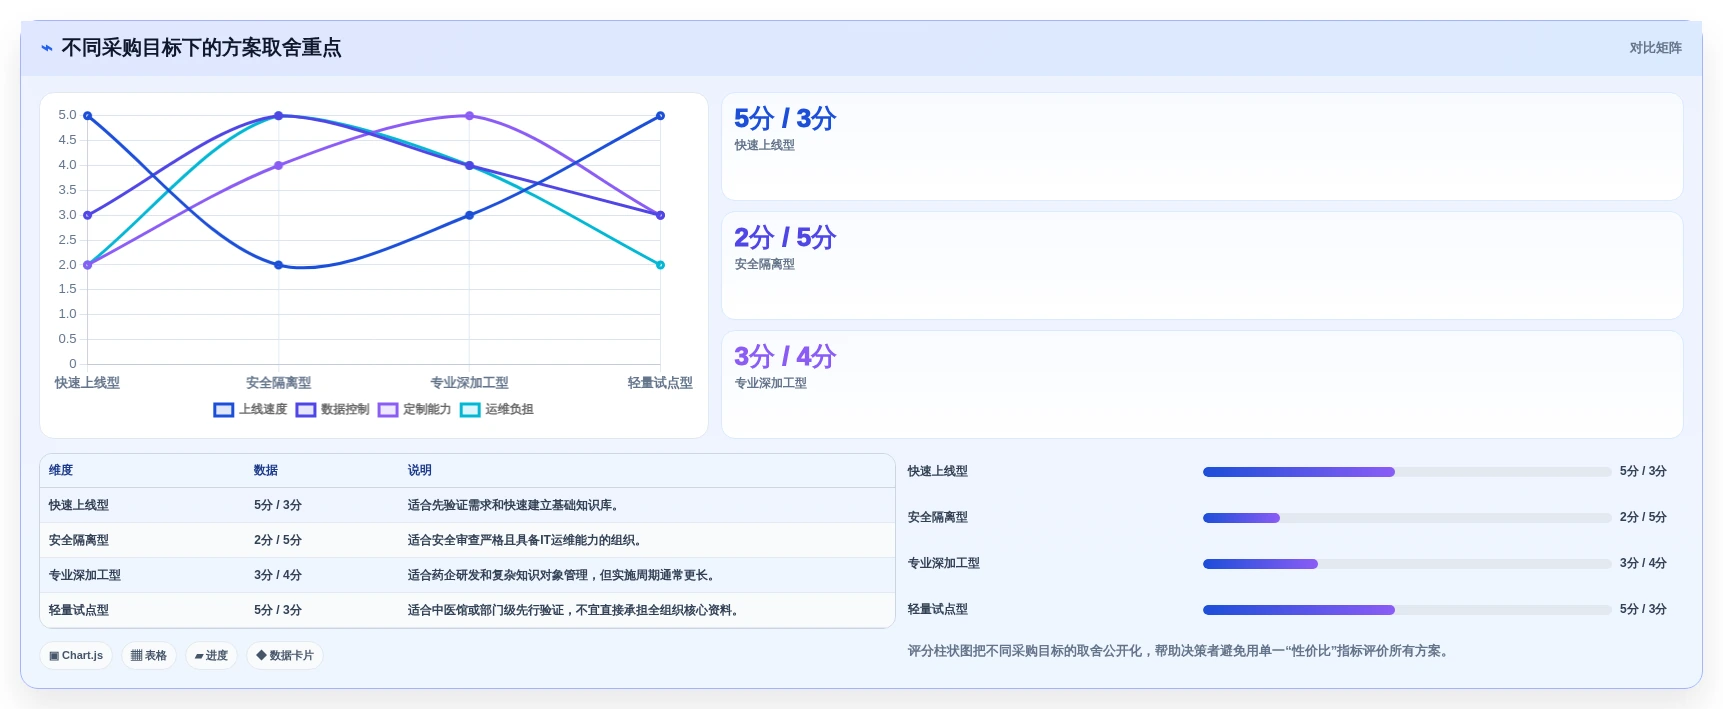
Task: Select the 5.0 data point at 快速上线型
Action: point(88,116)
